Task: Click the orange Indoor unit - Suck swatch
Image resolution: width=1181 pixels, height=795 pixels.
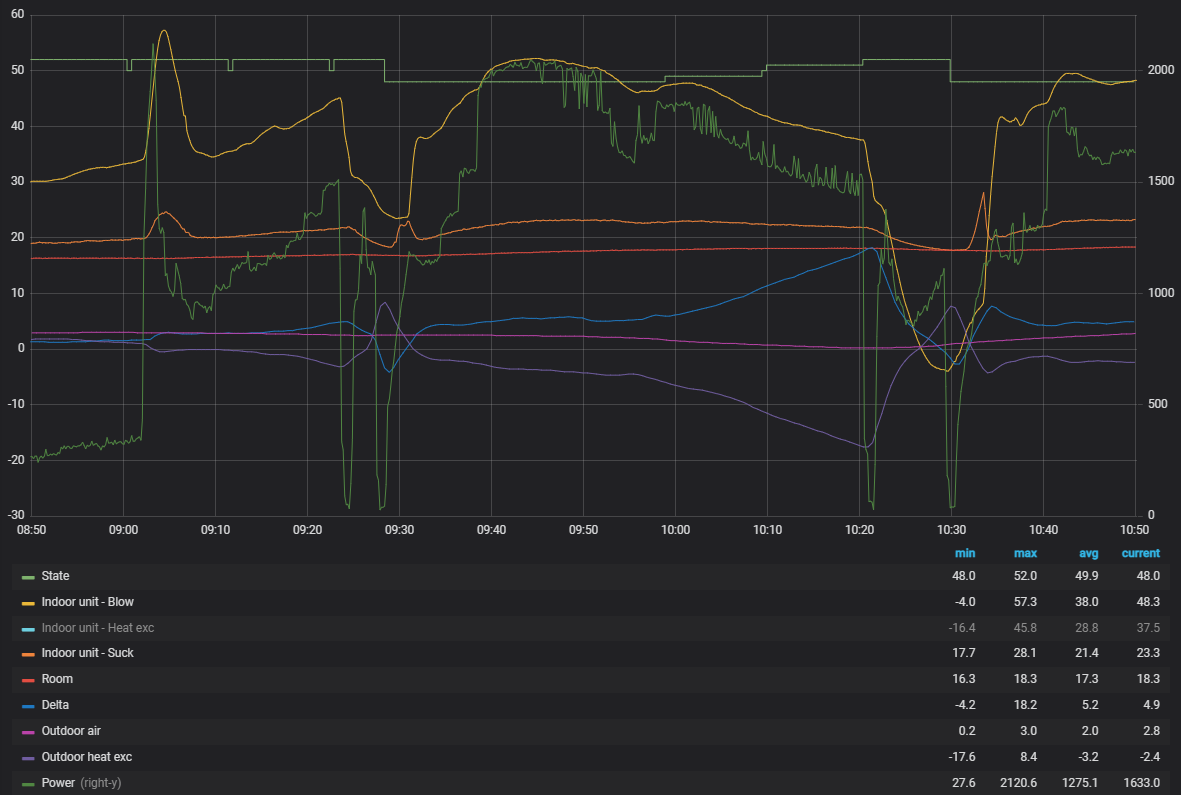Action: point(28,654)
